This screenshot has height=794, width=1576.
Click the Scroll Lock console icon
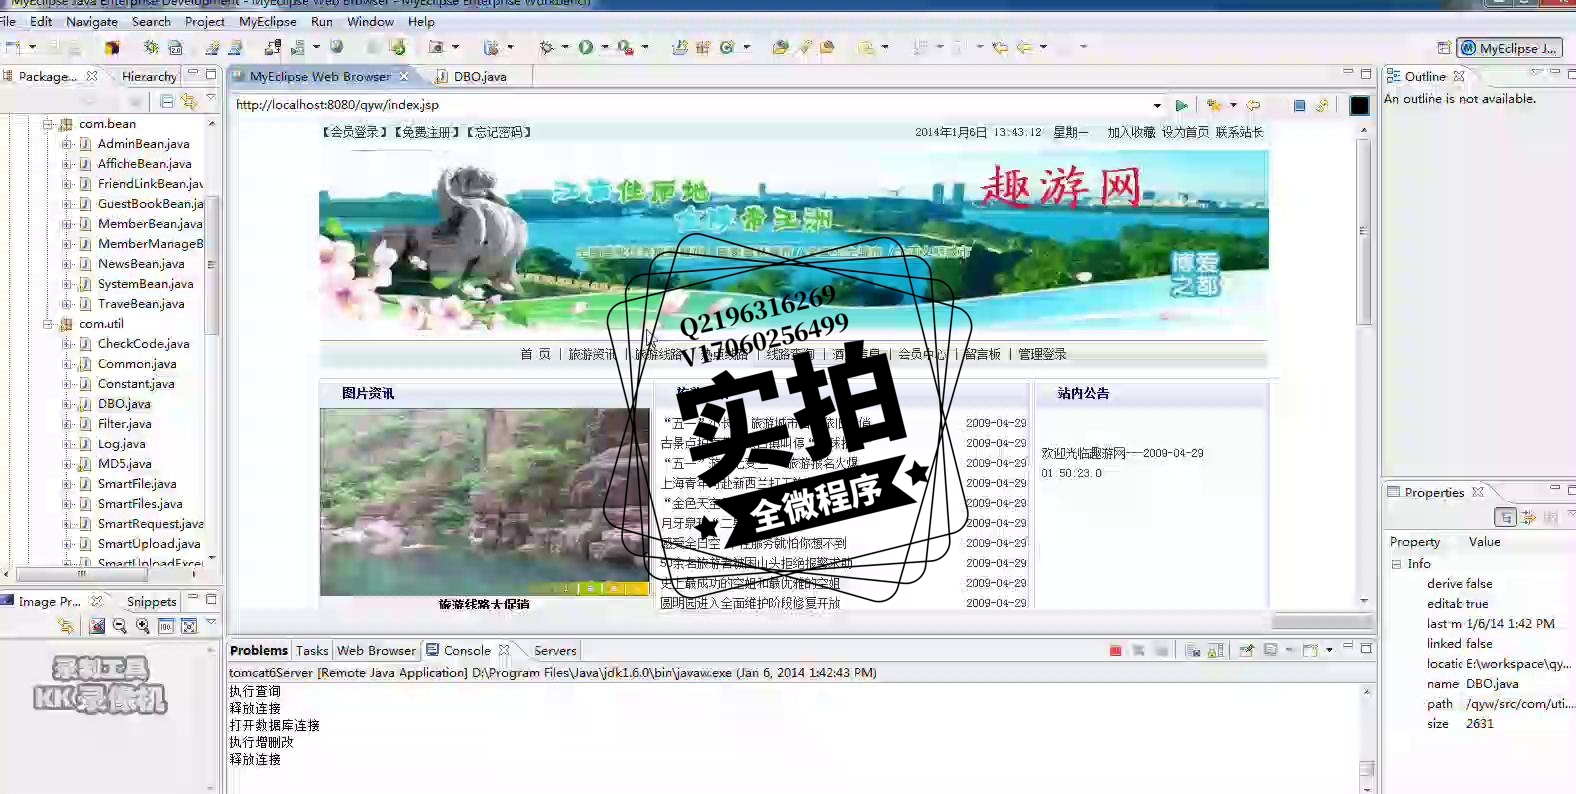tap(1215, 650)
